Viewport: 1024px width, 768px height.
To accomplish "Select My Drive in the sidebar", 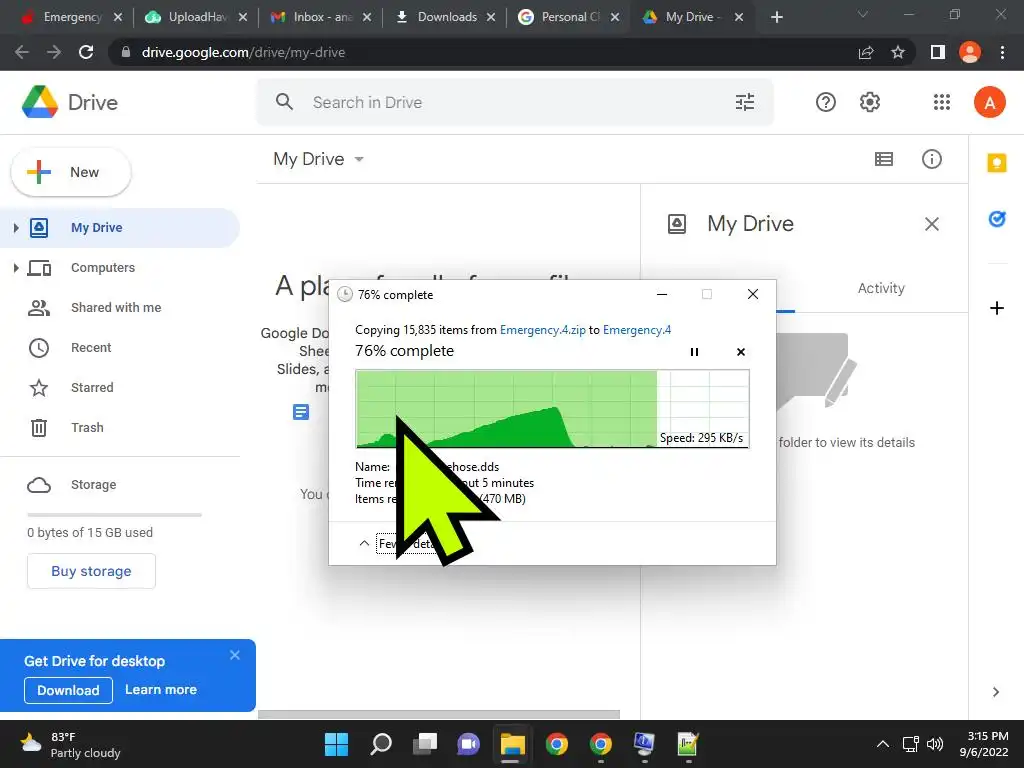I will (120, 227).
